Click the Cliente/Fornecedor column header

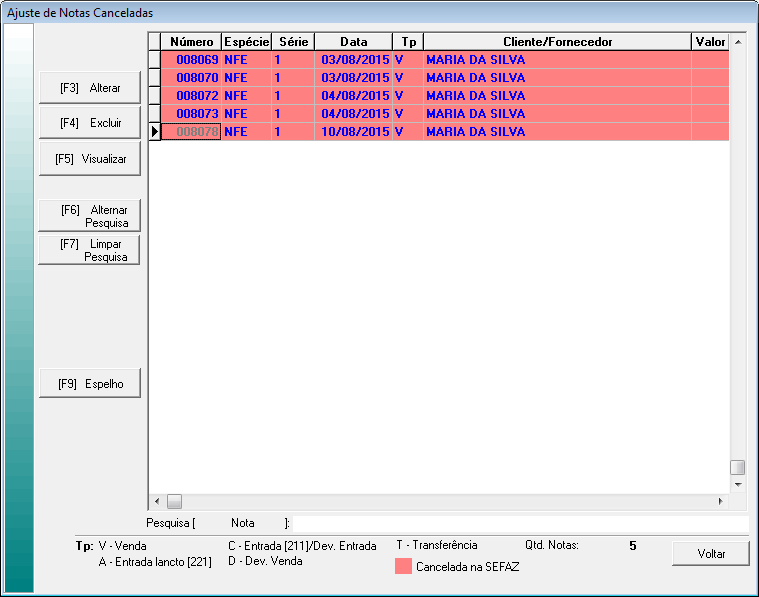(x=557, y=42)
